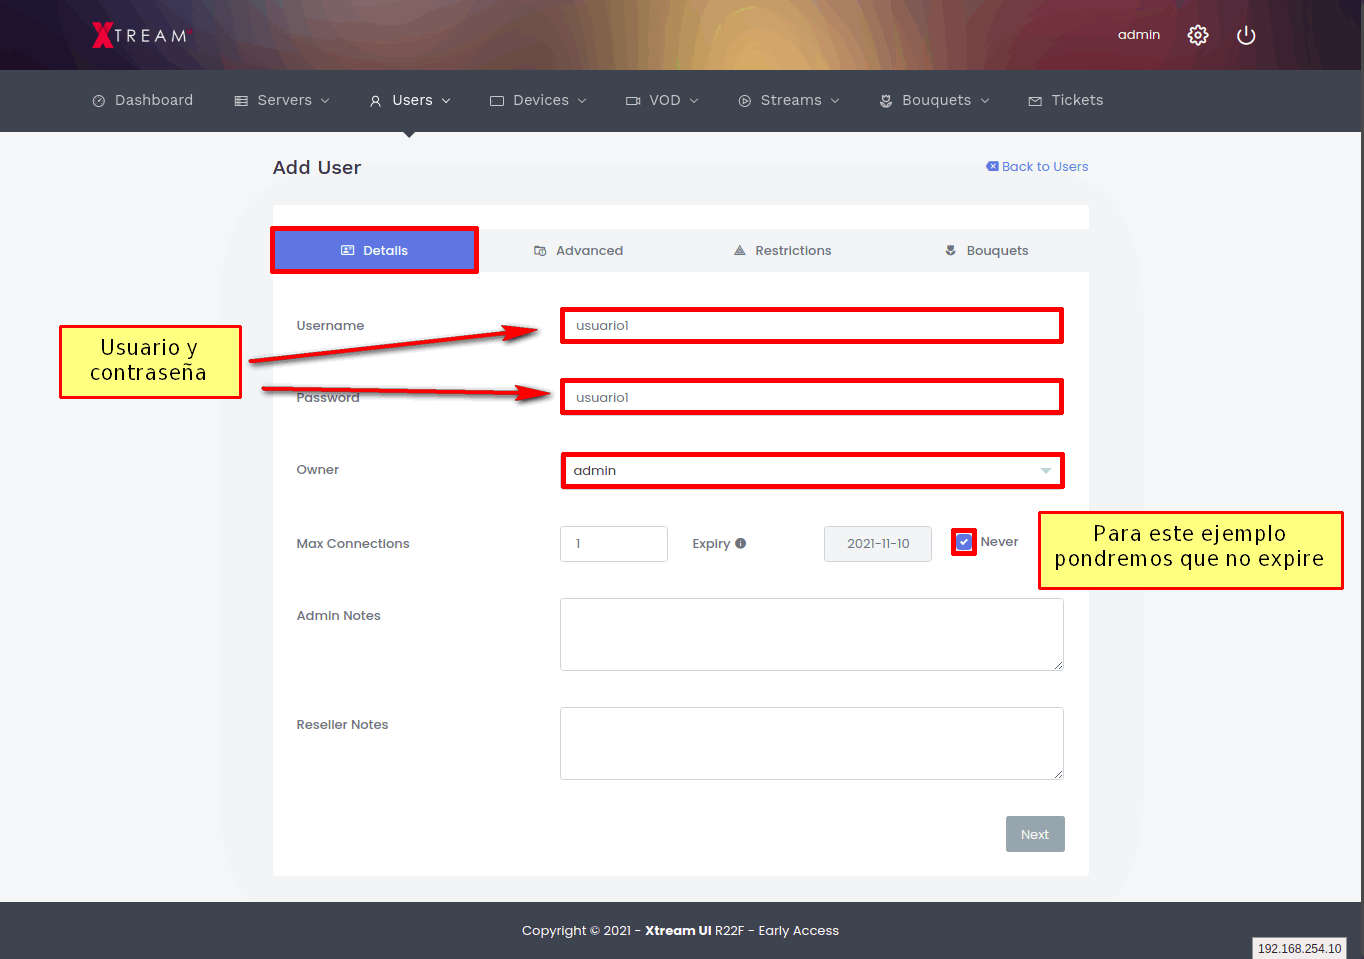
Task: Open settings via the gear icon
Action: coord(1197,35)
